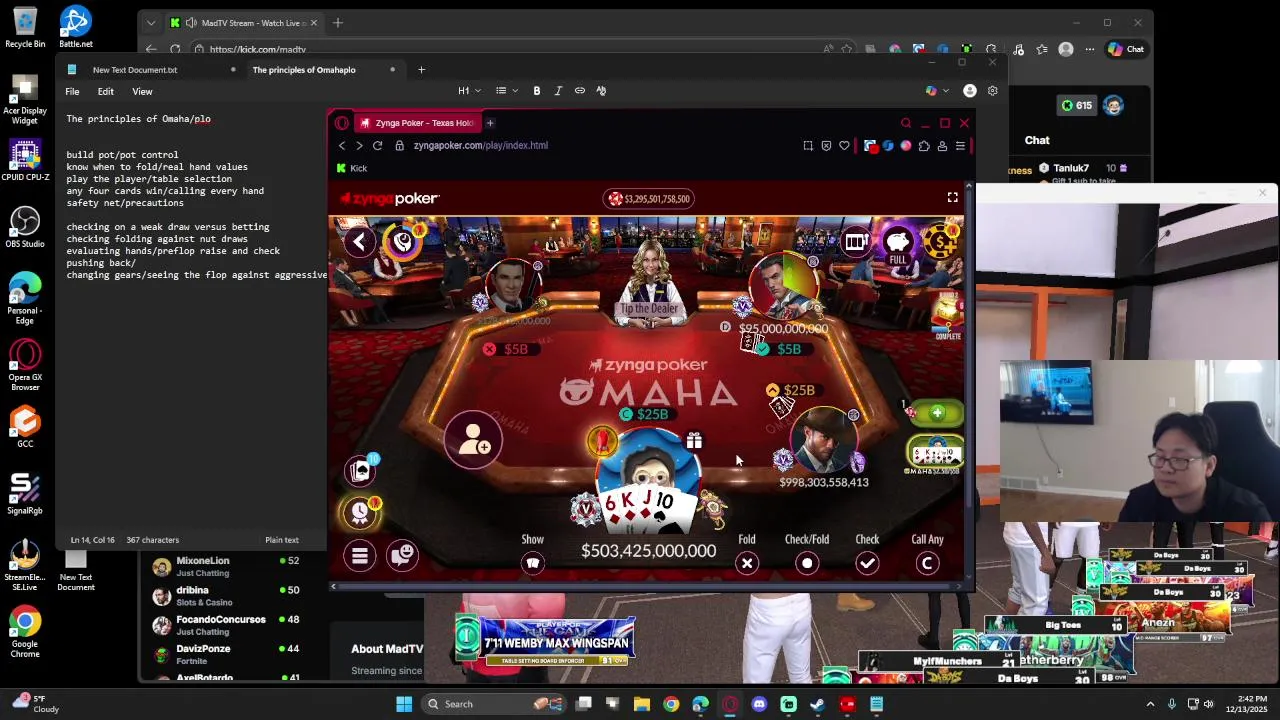Open Opera easy setup menu icon
The width and height of the screenshot is (1280, 720).
pyautogui.click(x=960, y=146)
